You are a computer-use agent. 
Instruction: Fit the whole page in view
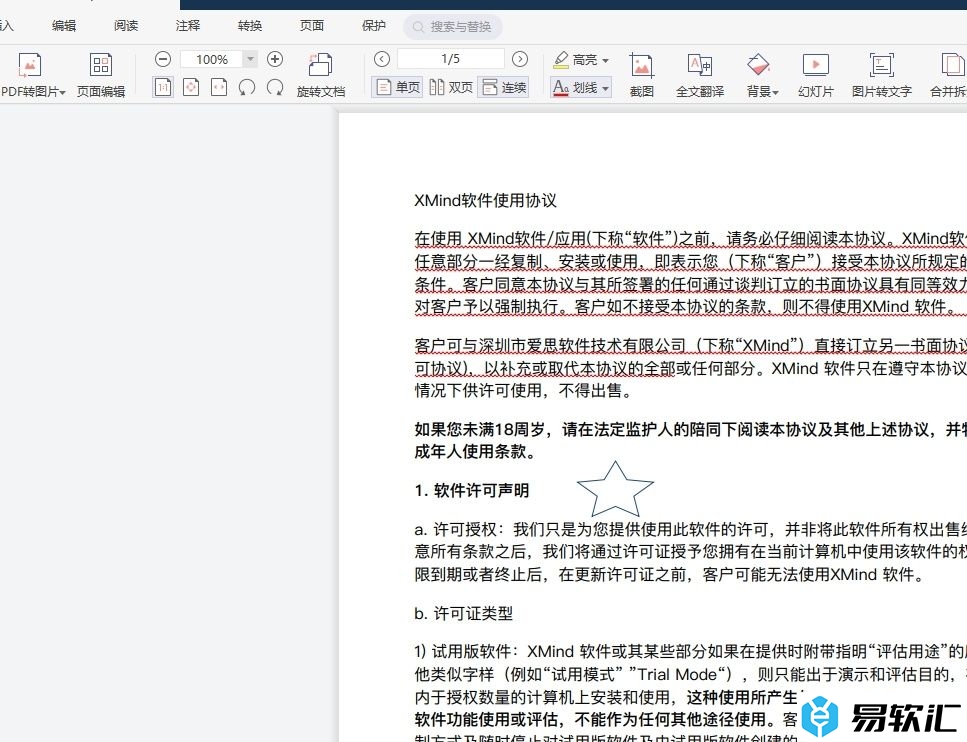191,87
